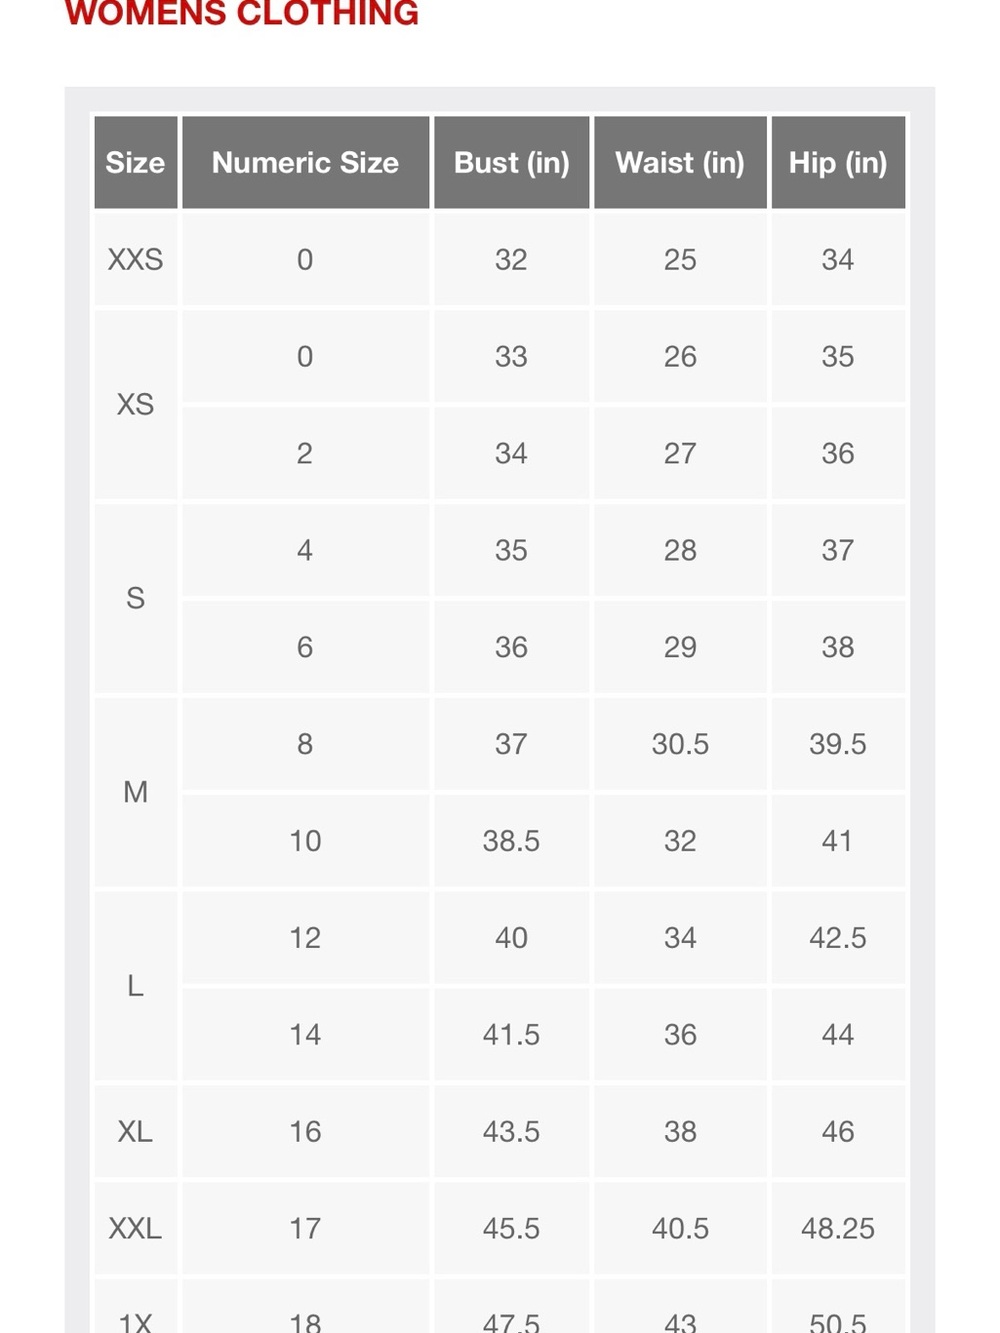
Task: Select numeric size 17 cell
Action: (x=305, y=1228)
